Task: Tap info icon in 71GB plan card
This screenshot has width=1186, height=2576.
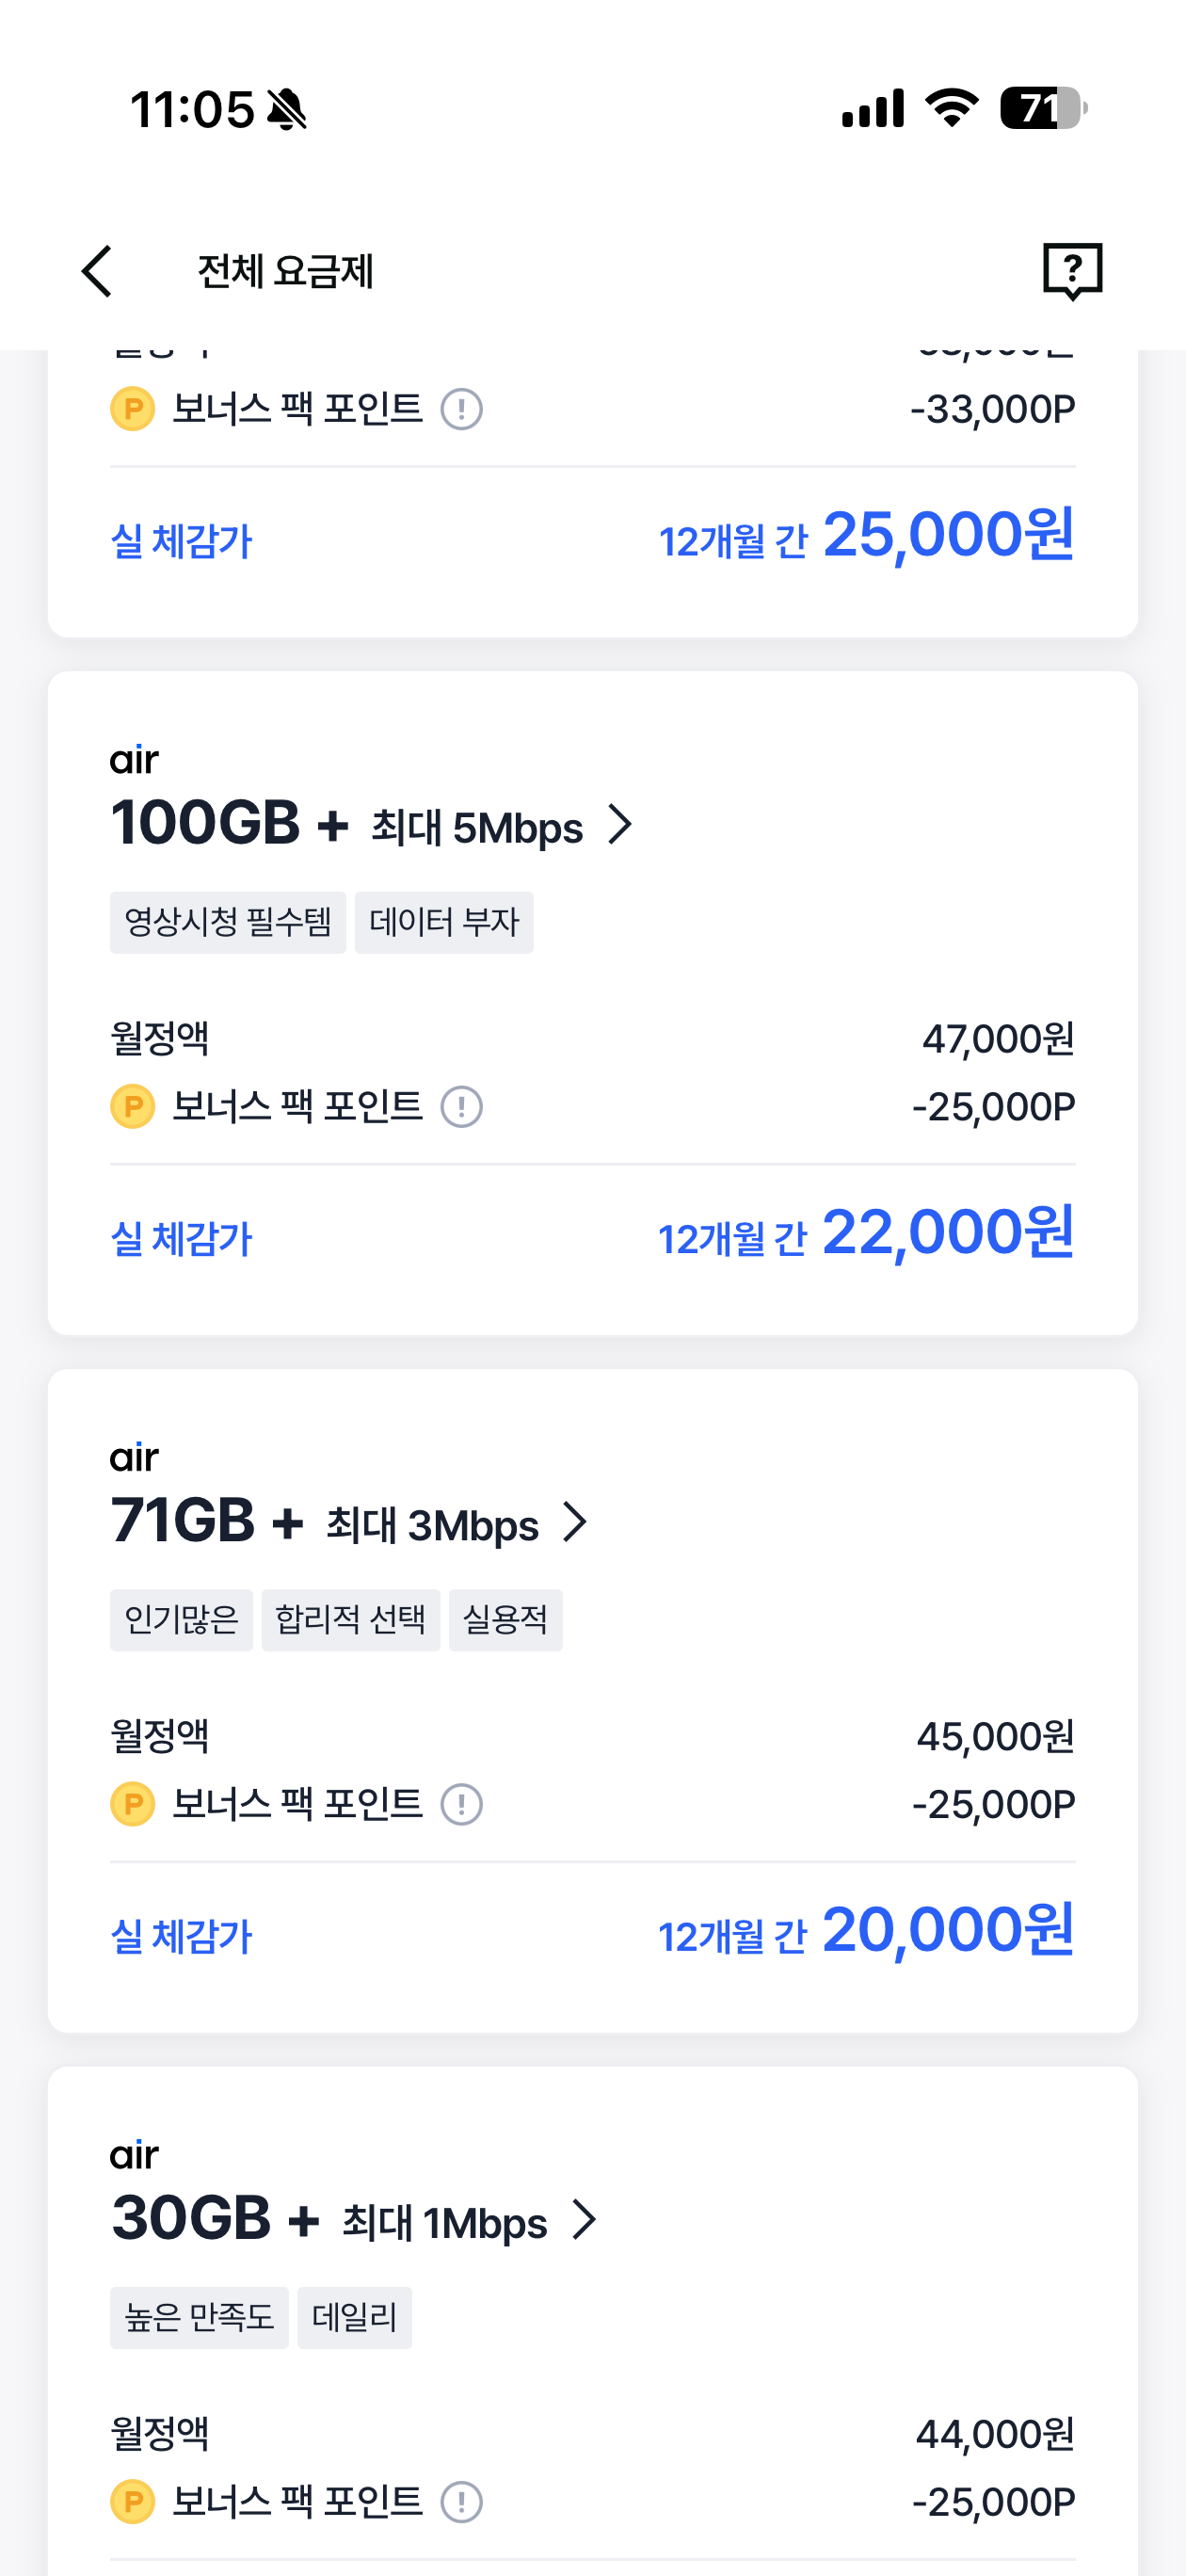Action: pos(461,1804)
